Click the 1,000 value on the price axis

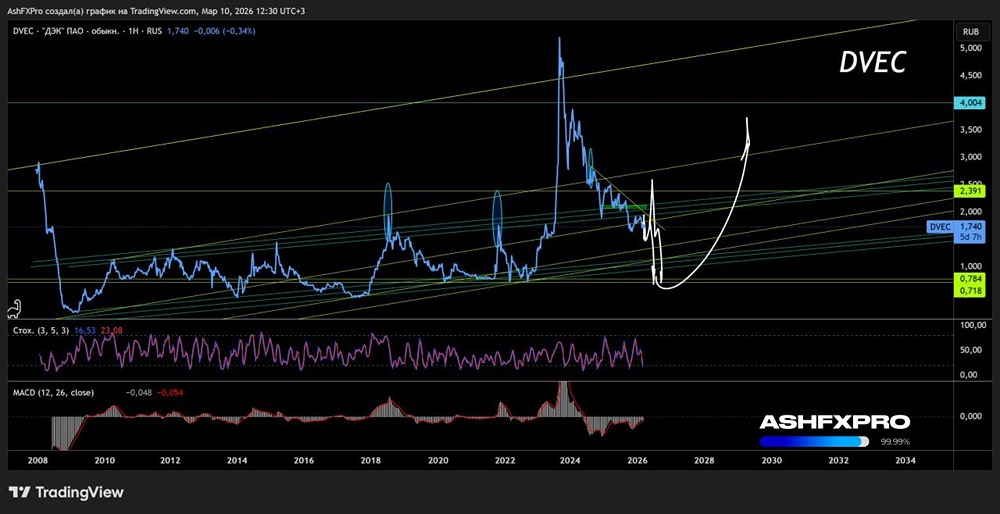969,266
